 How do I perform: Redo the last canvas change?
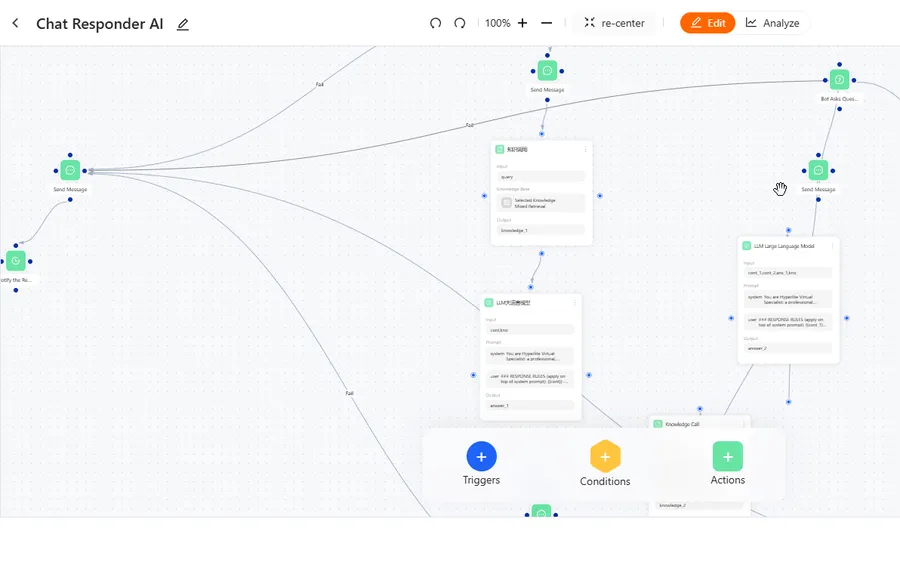pos(460,23)
